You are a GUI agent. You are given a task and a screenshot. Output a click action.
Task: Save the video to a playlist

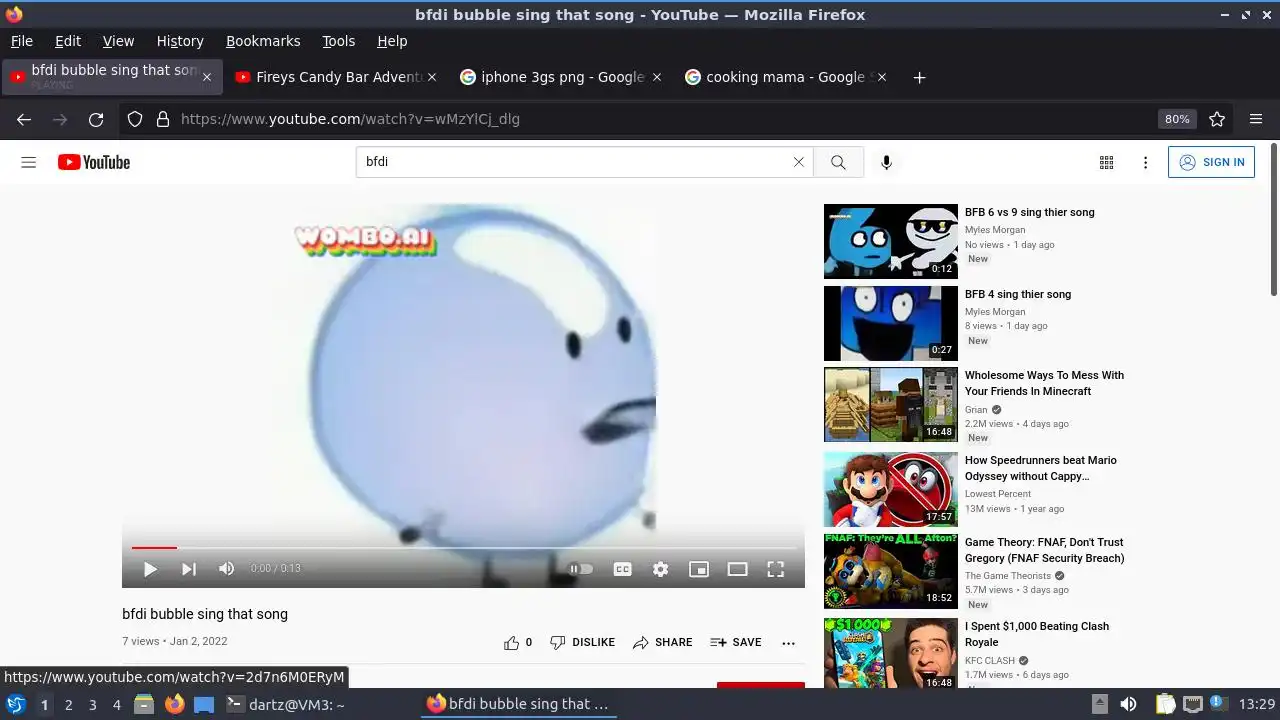click(x=735, y=642)
